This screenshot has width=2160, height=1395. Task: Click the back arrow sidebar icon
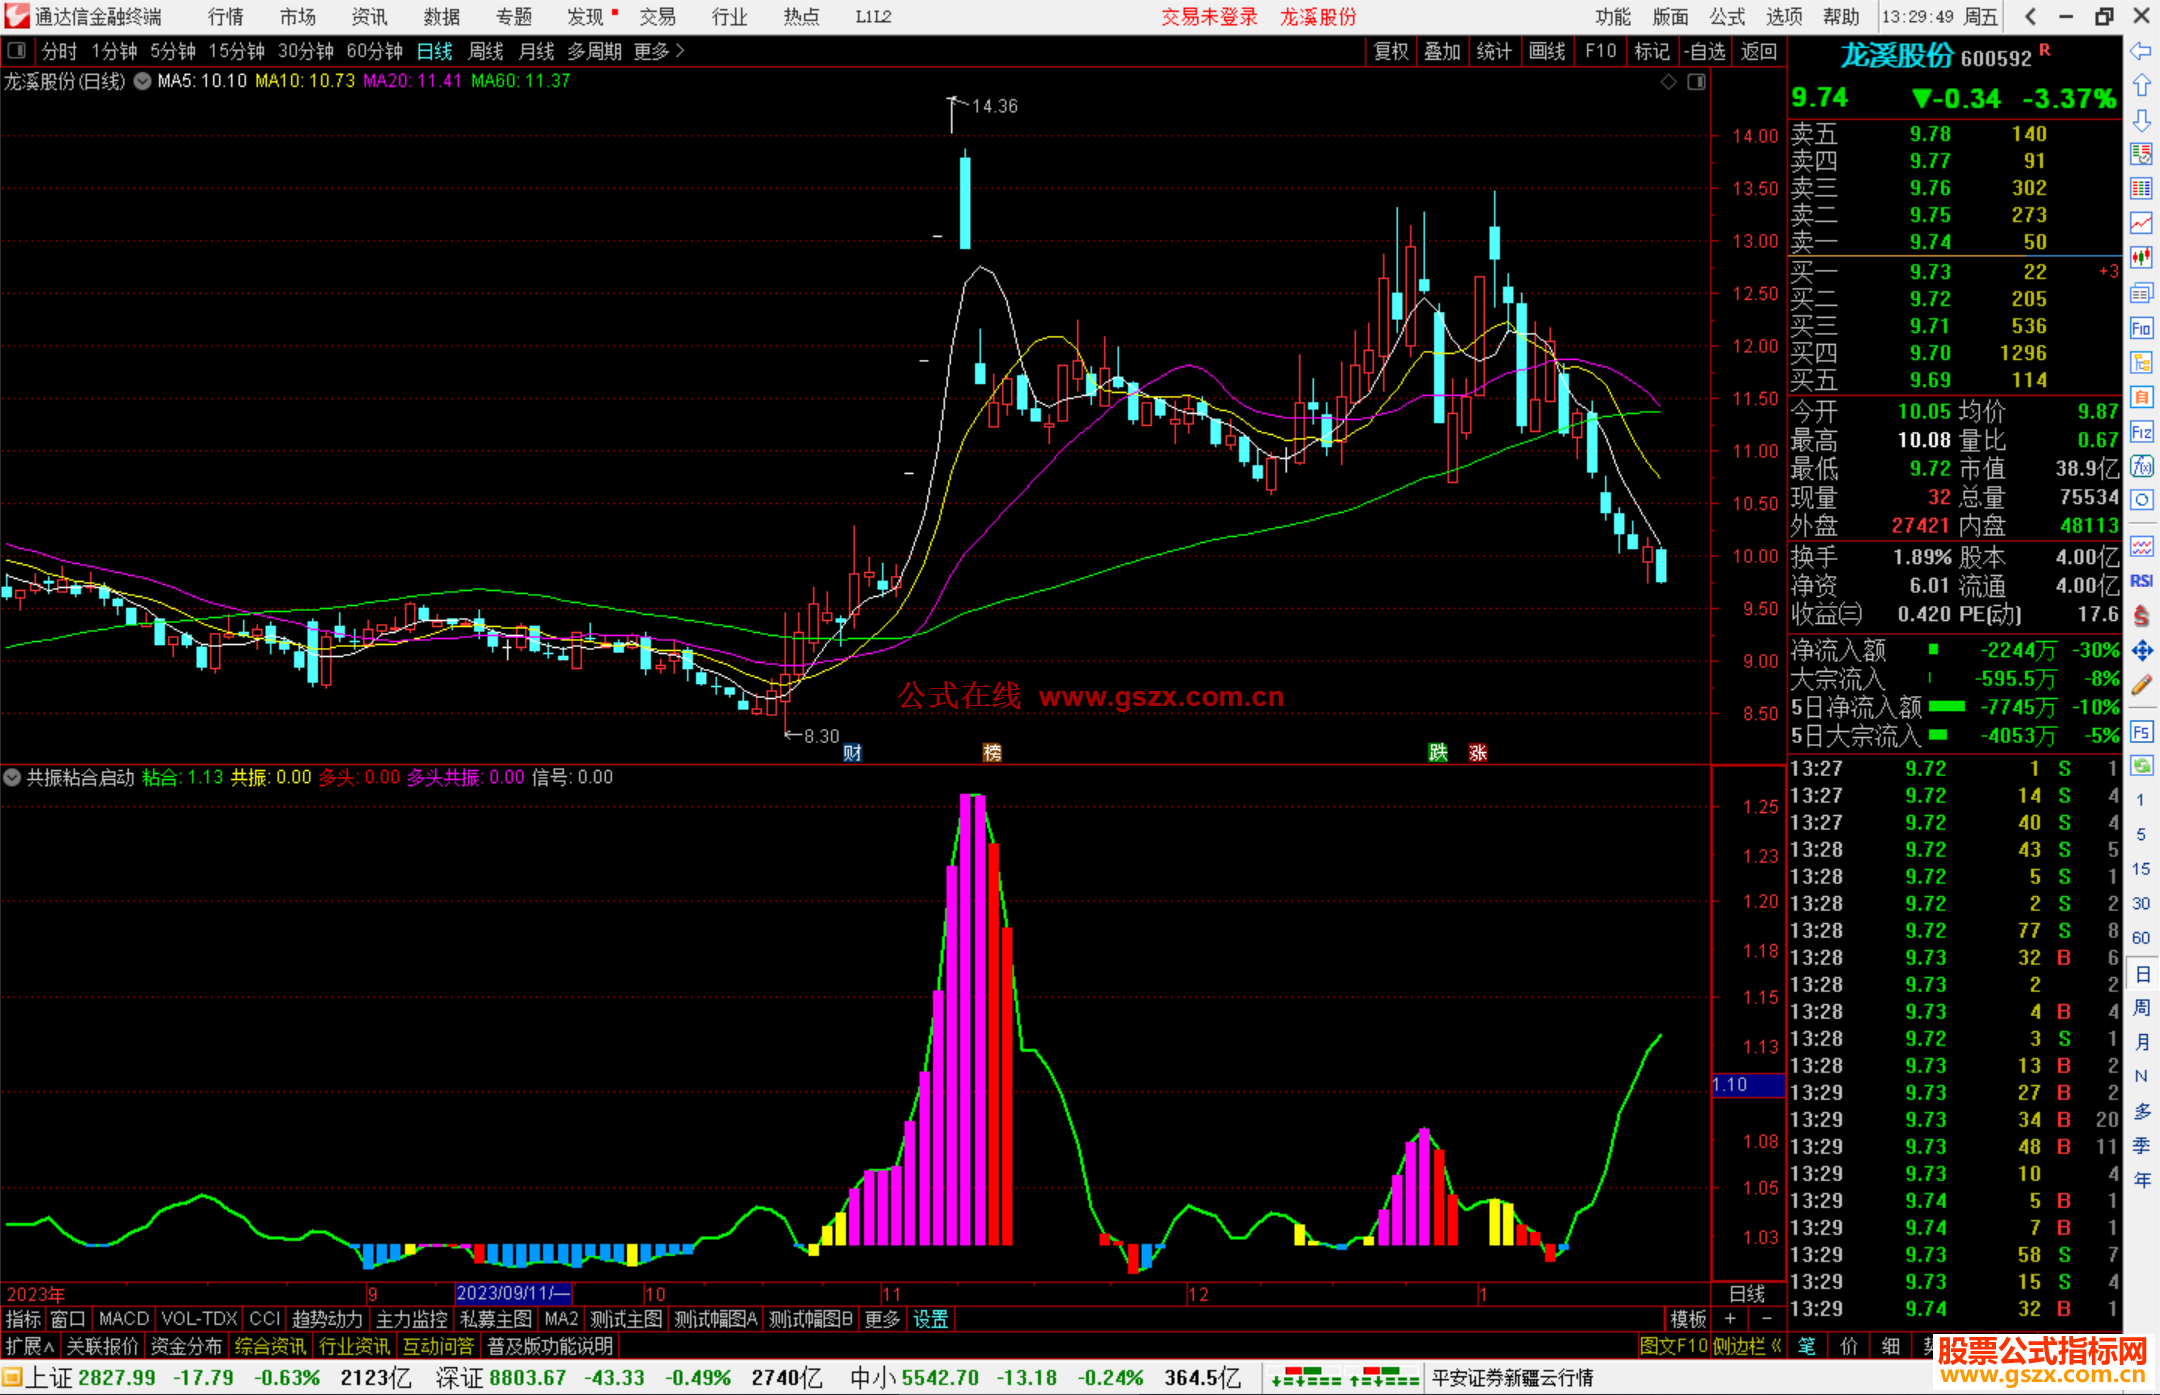click(2141, 51)
